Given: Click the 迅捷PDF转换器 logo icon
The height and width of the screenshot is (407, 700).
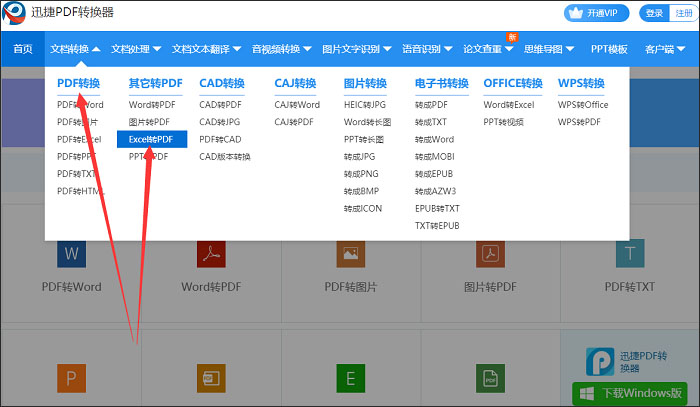Looking at the screenshot, I should point(14,13).
